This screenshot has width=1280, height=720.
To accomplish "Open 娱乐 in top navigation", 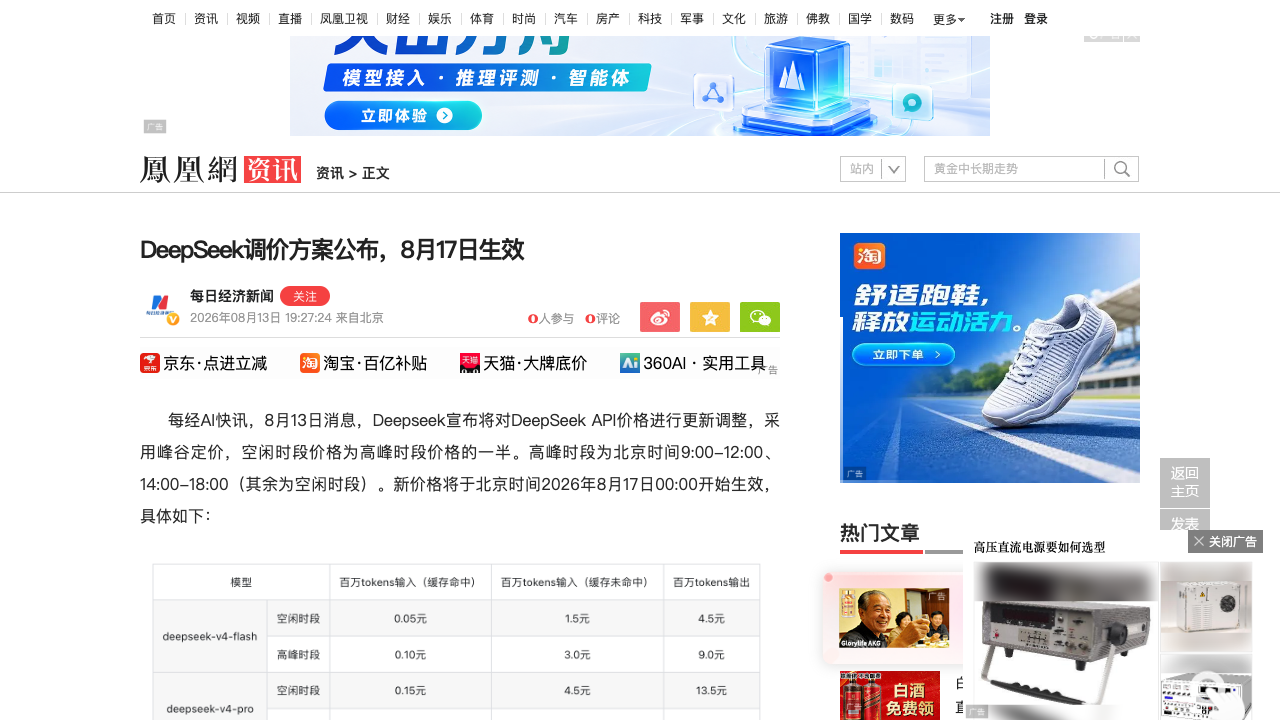I will click(440, 18).
